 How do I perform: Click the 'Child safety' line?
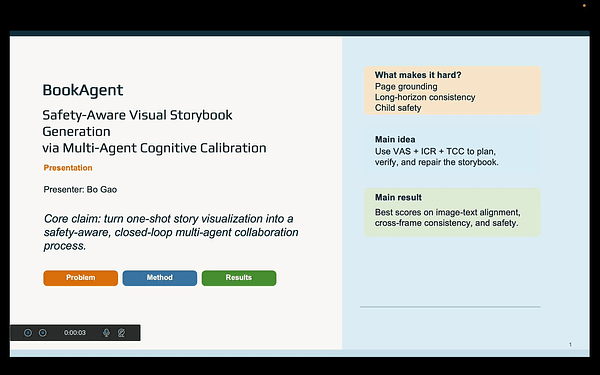[x=398, y=108]
